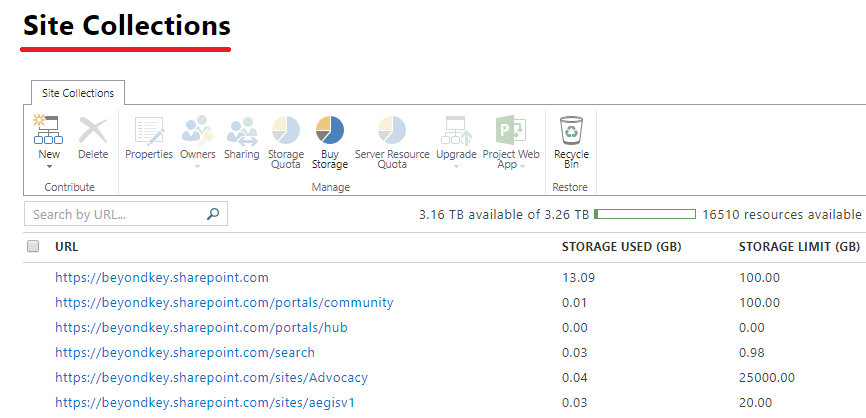Viewport: 866px width, 418px height.
Task: Open the sites/Advocacy link
Action: [212, 378]
